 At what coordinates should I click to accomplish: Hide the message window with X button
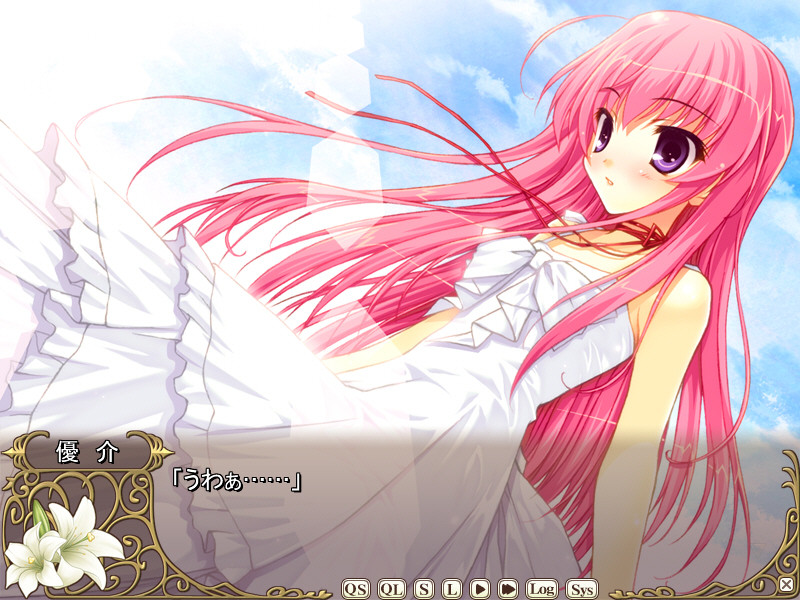786,584
